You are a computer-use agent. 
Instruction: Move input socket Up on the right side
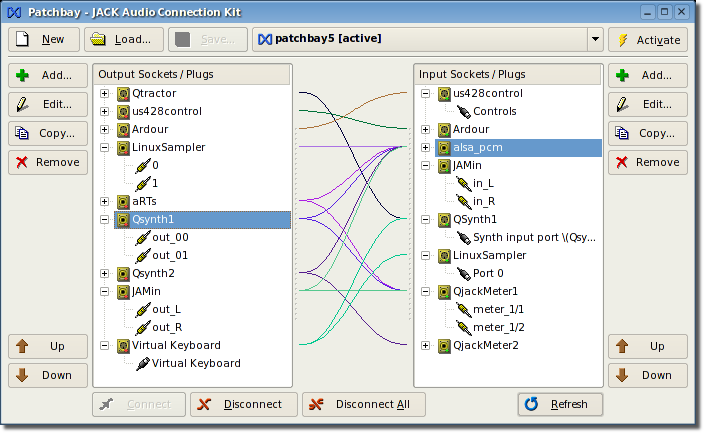(648, 346)
